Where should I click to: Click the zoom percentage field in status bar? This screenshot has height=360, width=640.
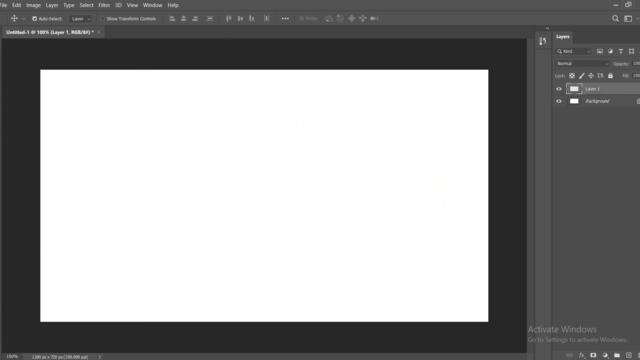point(12,357)
